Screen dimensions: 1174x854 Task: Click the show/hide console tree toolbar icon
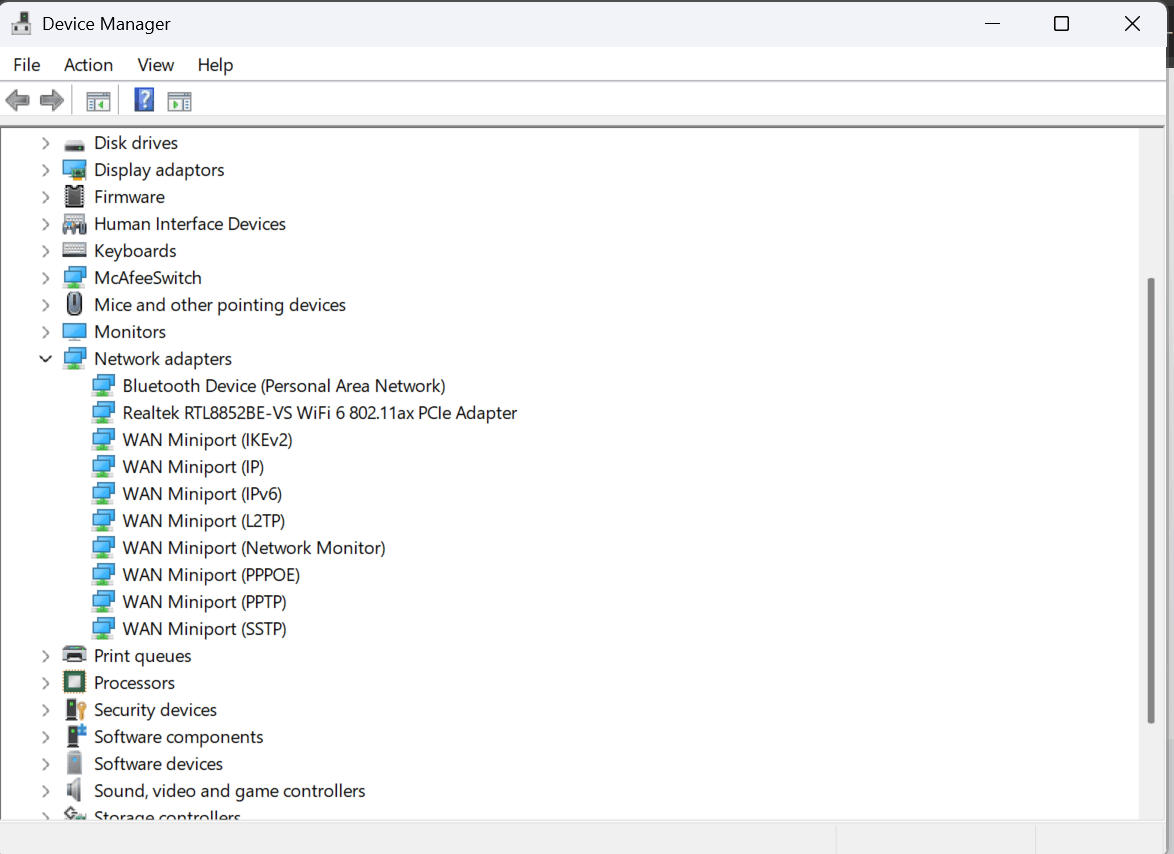98,101
